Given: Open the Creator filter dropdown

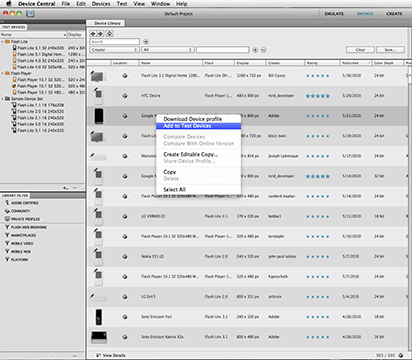Looking at the screenshot, I should [x=114, y=50].
